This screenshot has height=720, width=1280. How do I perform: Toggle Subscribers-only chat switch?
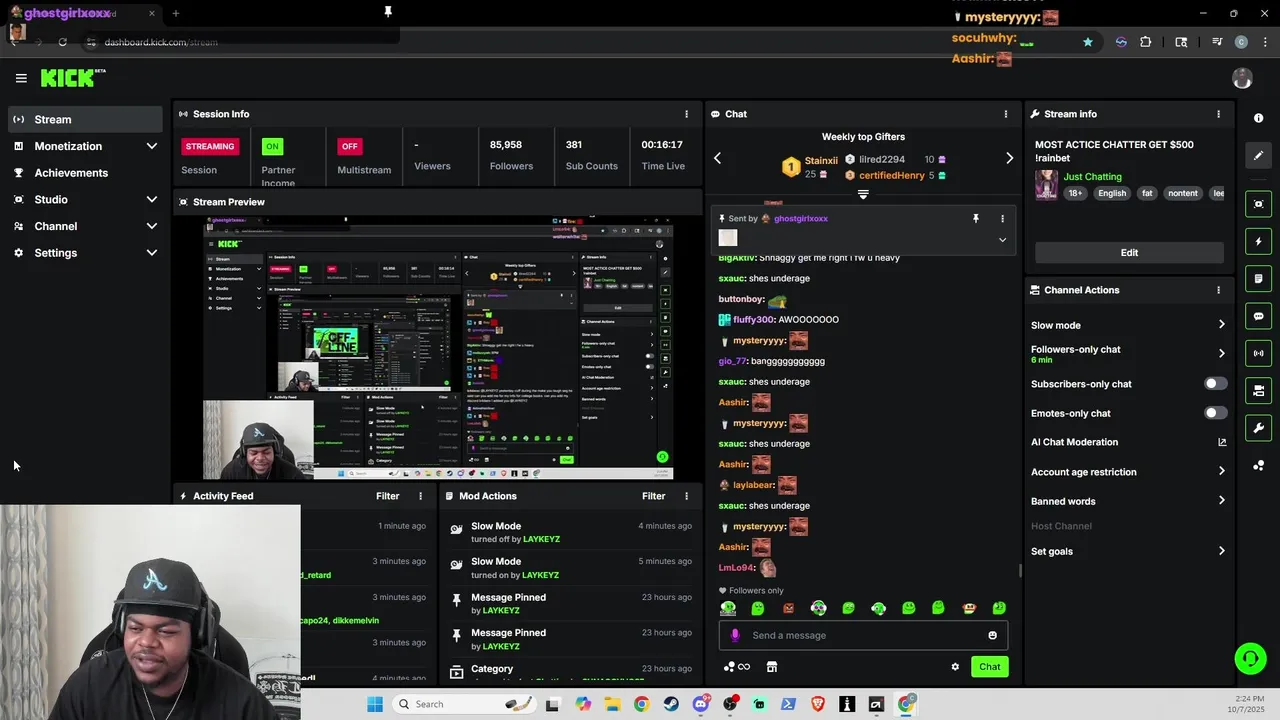click(1215, 384)
